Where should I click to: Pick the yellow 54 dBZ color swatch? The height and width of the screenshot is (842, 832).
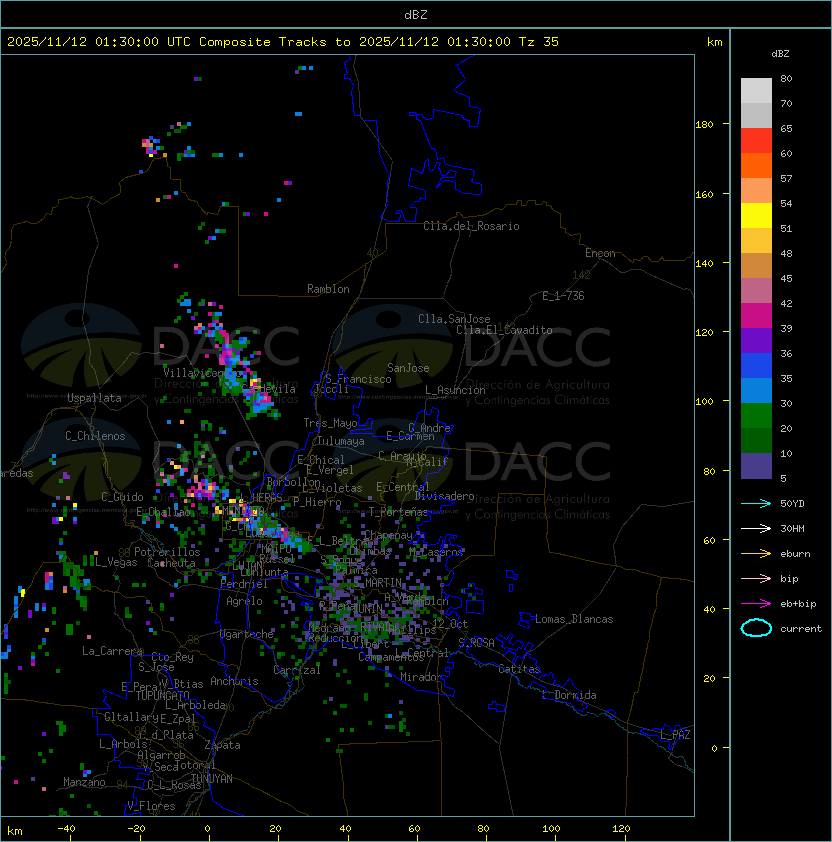click(x=756, y=216)
